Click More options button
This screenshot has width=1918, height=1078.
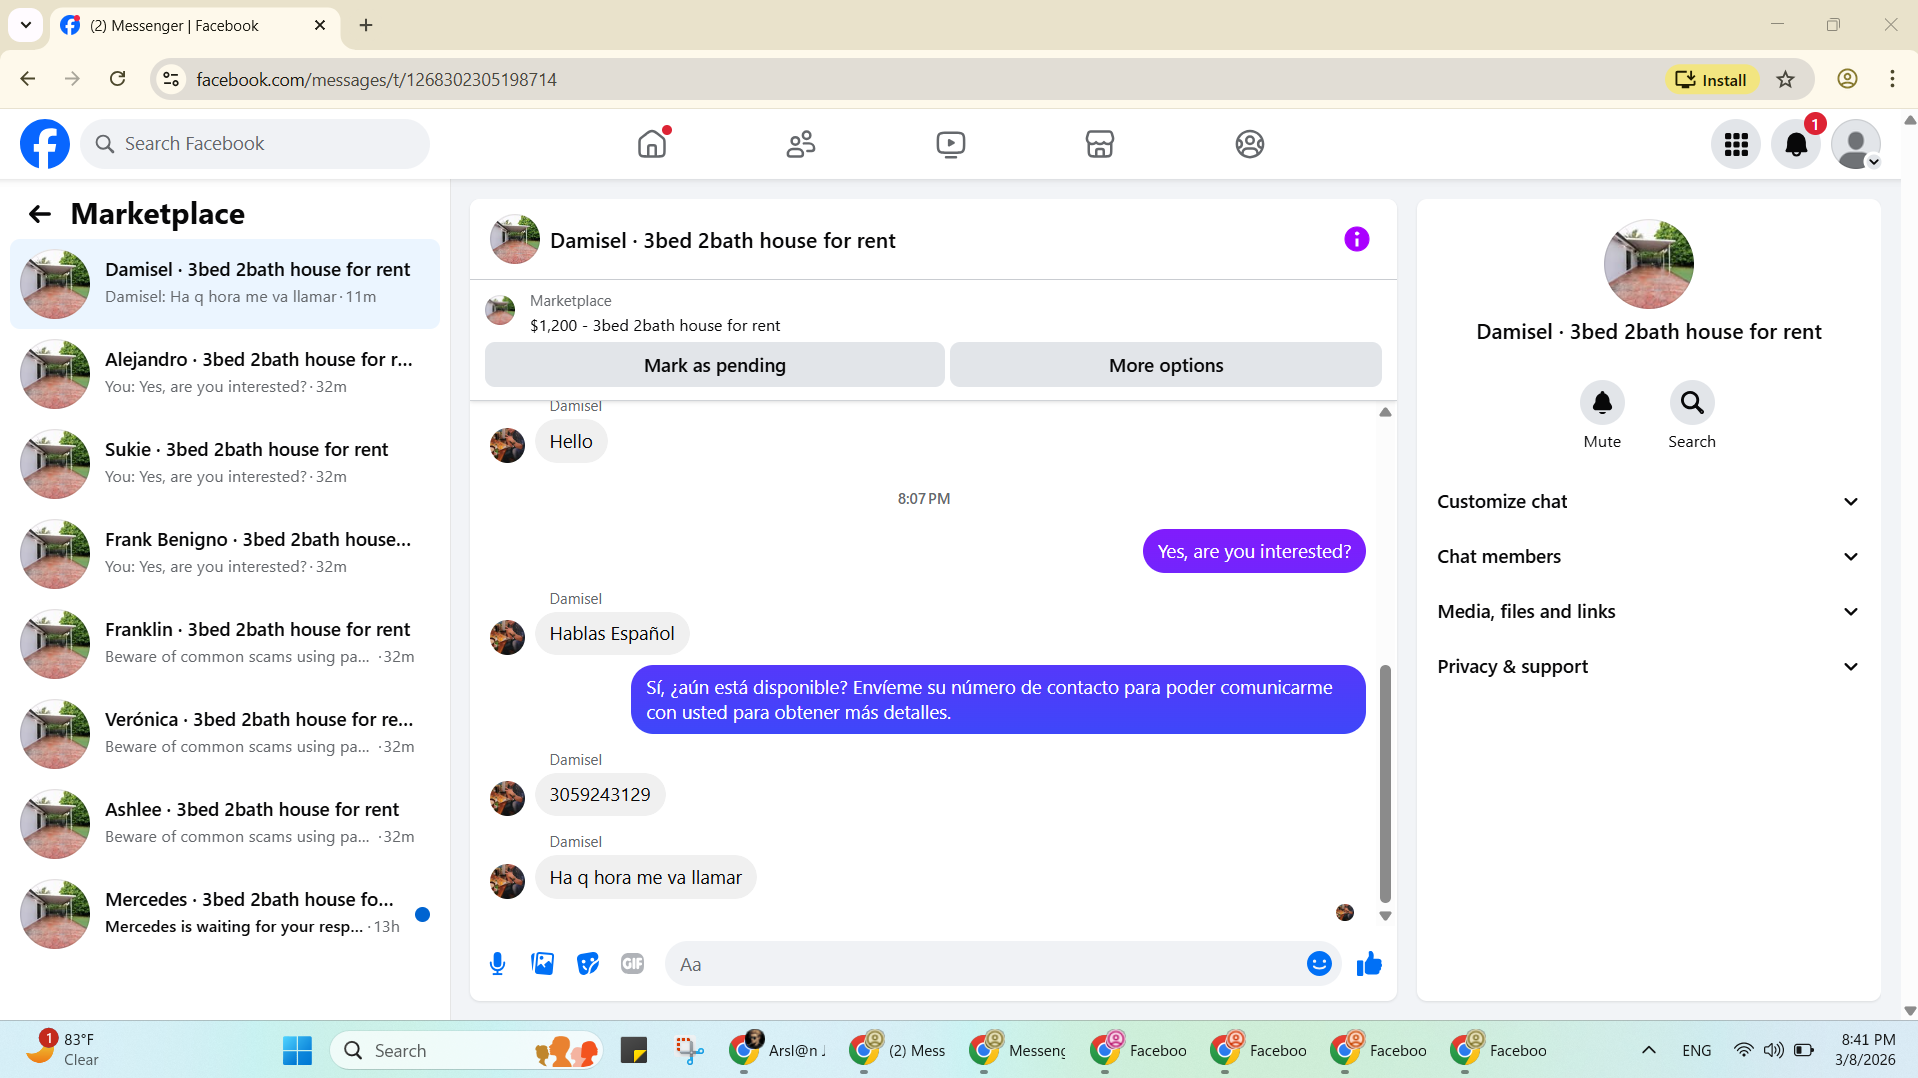tap(1166, 365)
